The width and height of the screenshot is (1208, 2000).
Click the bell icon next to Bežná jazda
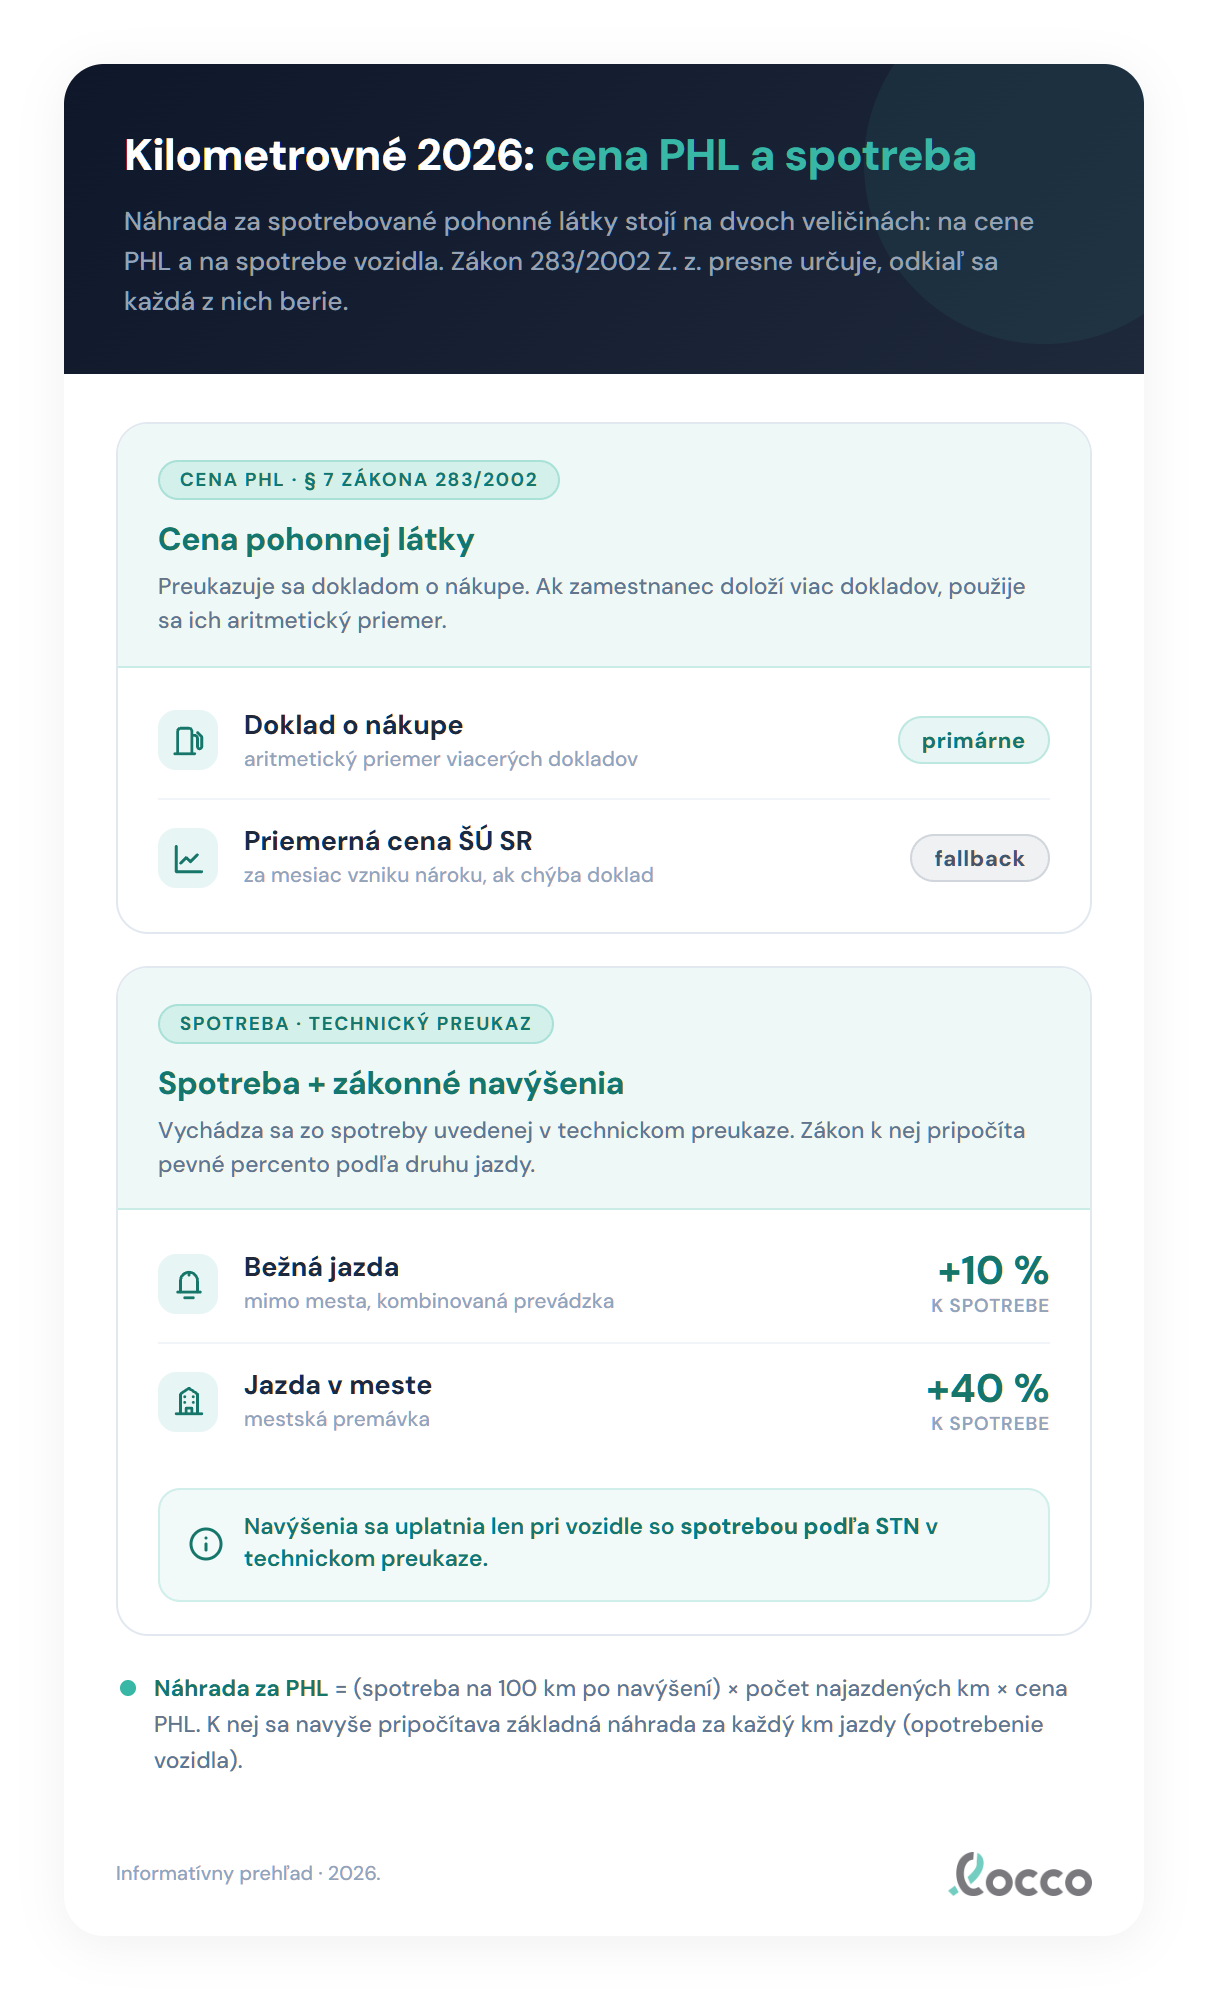pos(188,1284)
